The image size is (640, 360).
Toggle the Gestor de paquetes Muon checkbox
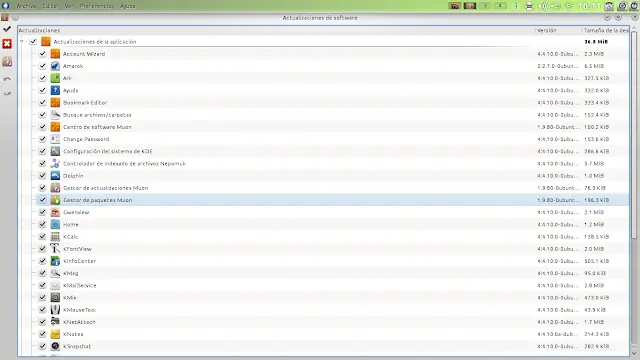pyautogui.click(x=42, y=200)
